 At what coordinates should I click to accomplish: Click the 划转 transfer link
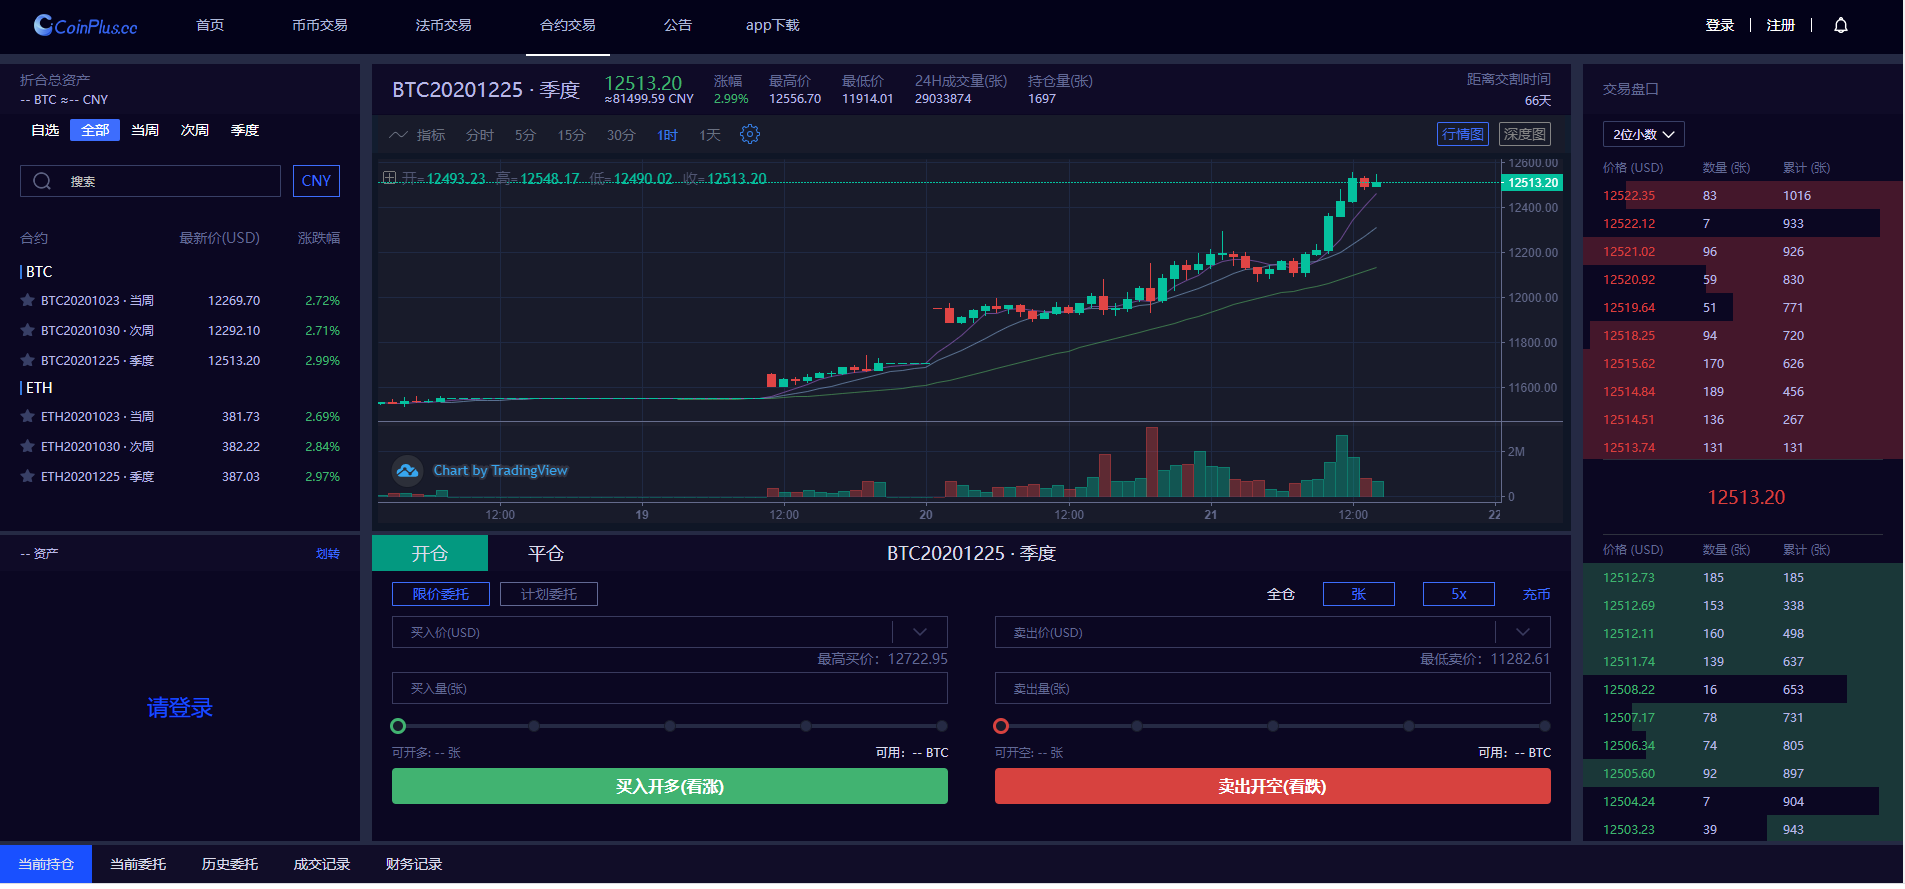pos(328,553)
